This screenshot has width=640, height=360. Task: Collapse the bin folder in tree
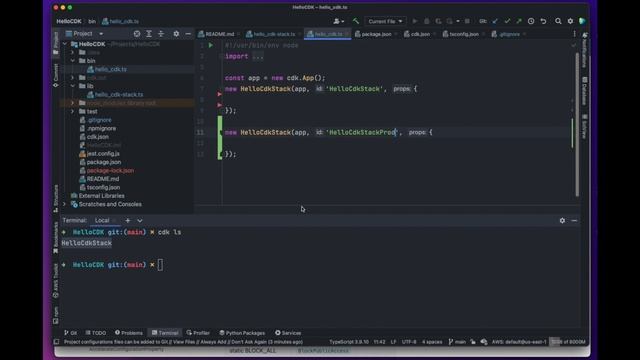tap(73, 61)
